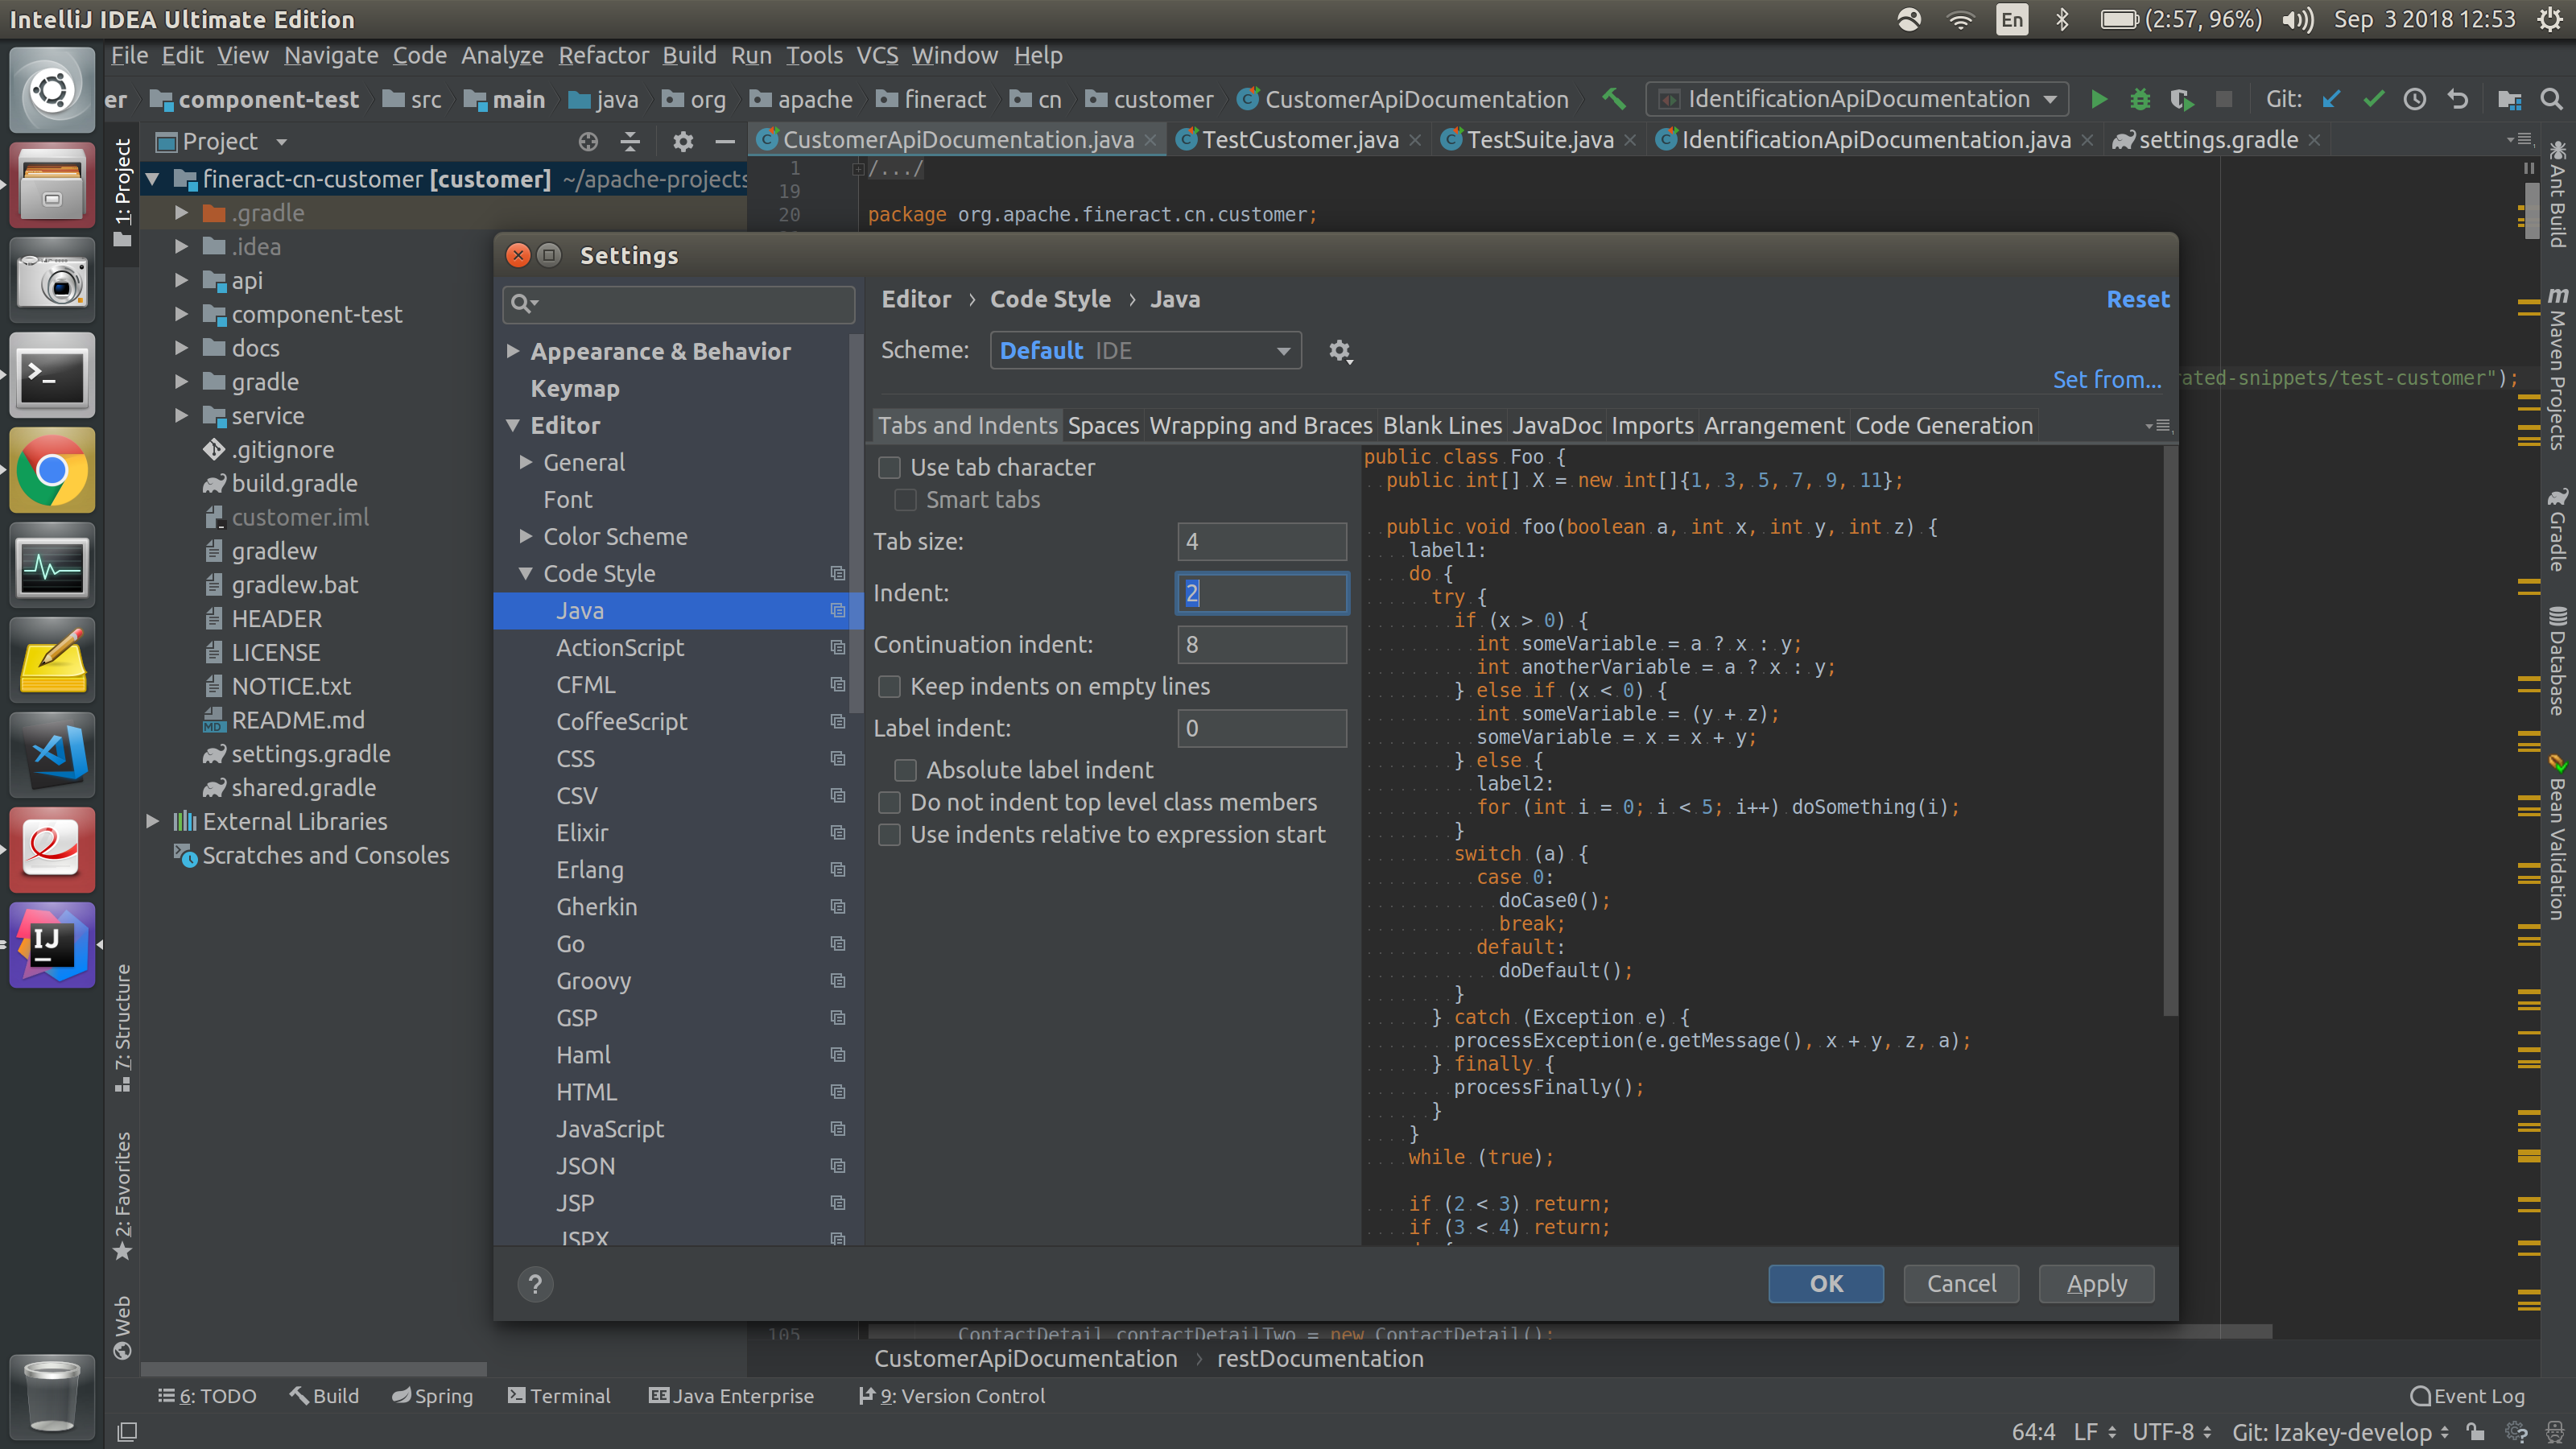The height and width of the screenshot is (1449, 2576).
Task: Collapse the Code Style node
Action: (526, 574)
